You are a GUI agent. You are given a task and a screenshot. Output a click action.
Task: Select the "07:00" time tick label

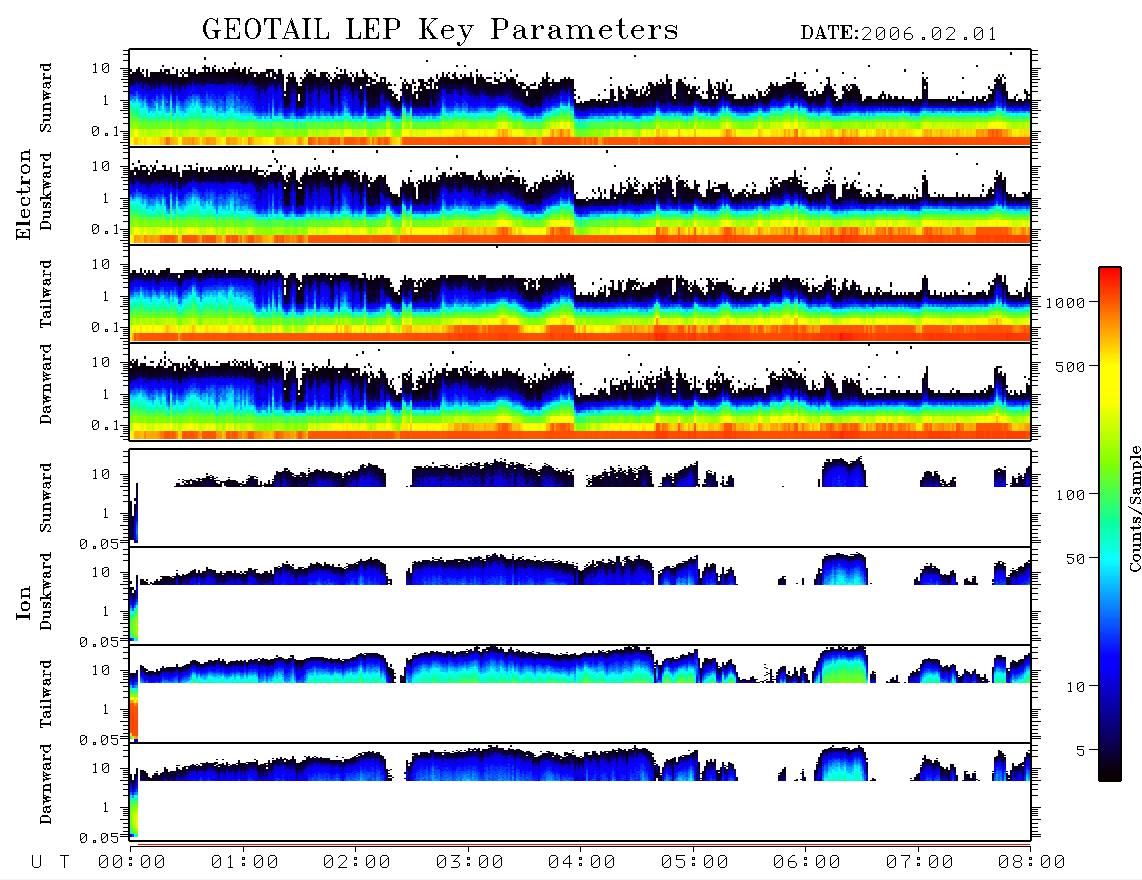click(x=919, y=863)
